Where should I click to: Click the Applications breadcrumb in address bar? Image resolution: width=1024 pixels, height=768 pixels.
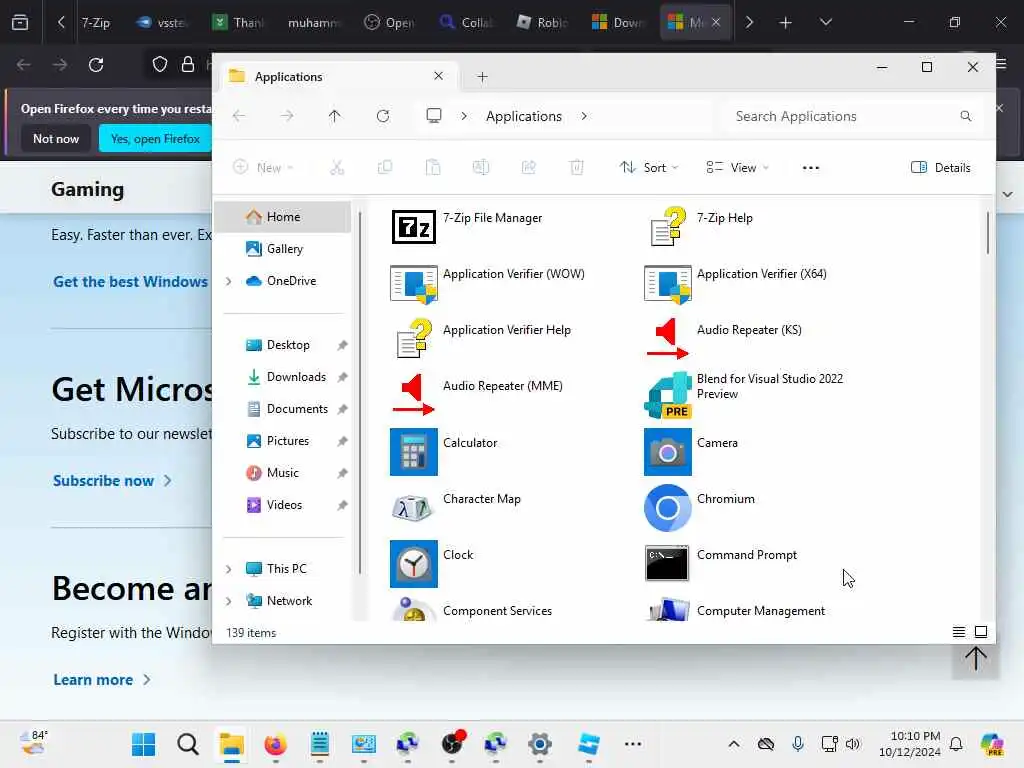pos(524,116)
